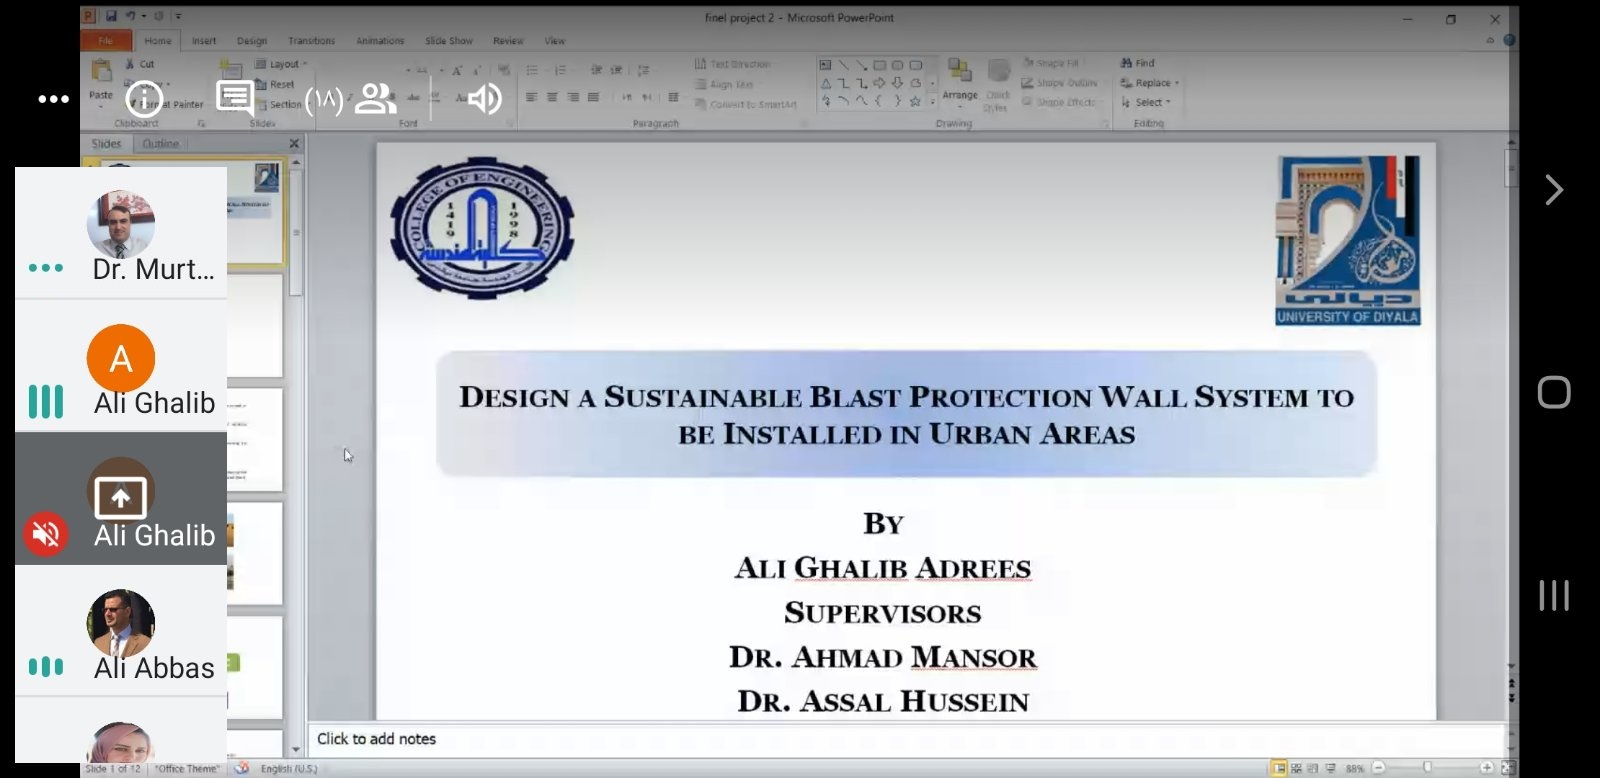This screenshot has height=778, width=1600.
Task: Switch to the Outline pane tab
Action: (160, 144)
